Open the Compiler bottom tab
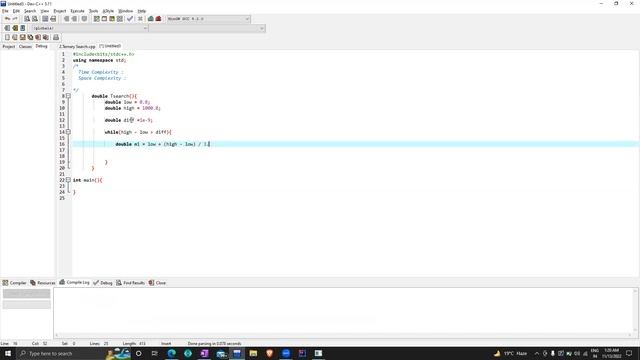The width and height of the screenshot is (640, 360). [x=14, y=282]
